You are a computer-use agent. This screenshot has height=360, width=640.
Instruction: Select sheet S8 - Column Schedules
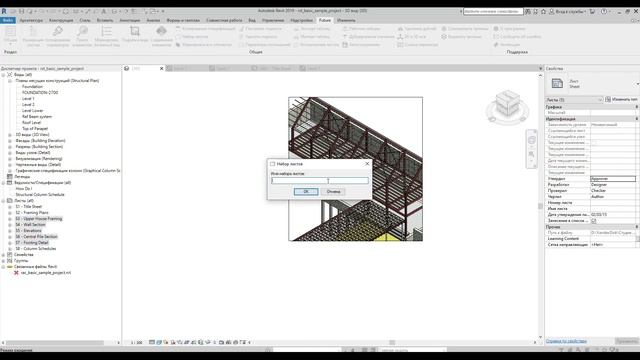coord(36,249)
